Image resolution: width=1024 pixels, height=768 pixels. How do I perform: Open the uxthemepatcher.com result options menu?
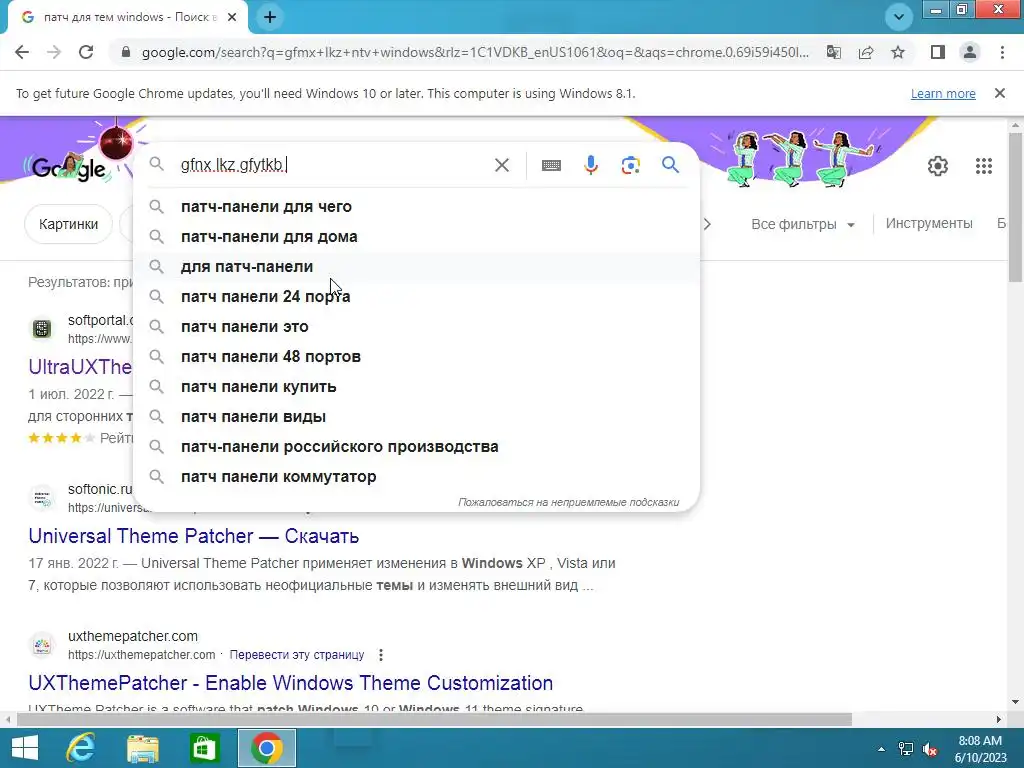pos(381,654)
